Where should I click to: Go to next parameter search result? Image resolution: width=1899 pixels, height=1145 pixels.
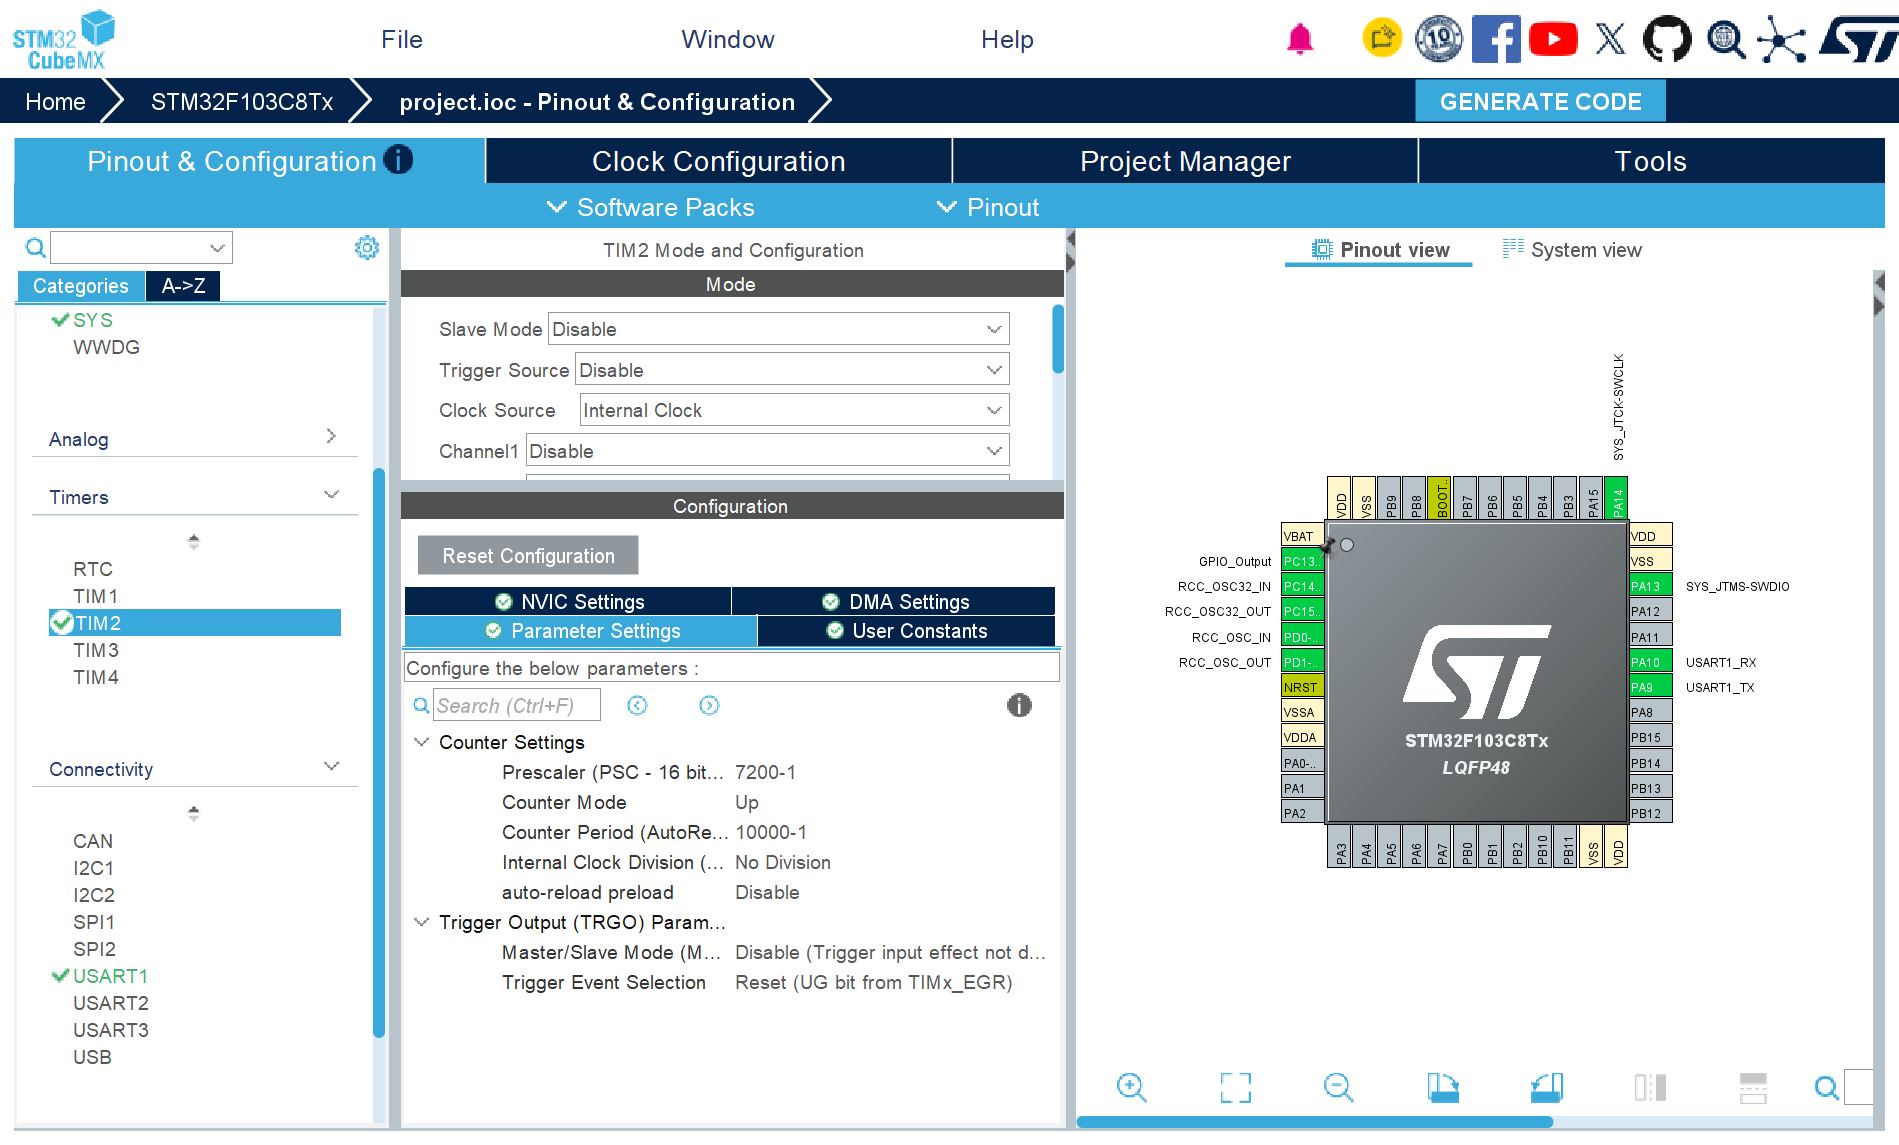(x=709, y=705)
